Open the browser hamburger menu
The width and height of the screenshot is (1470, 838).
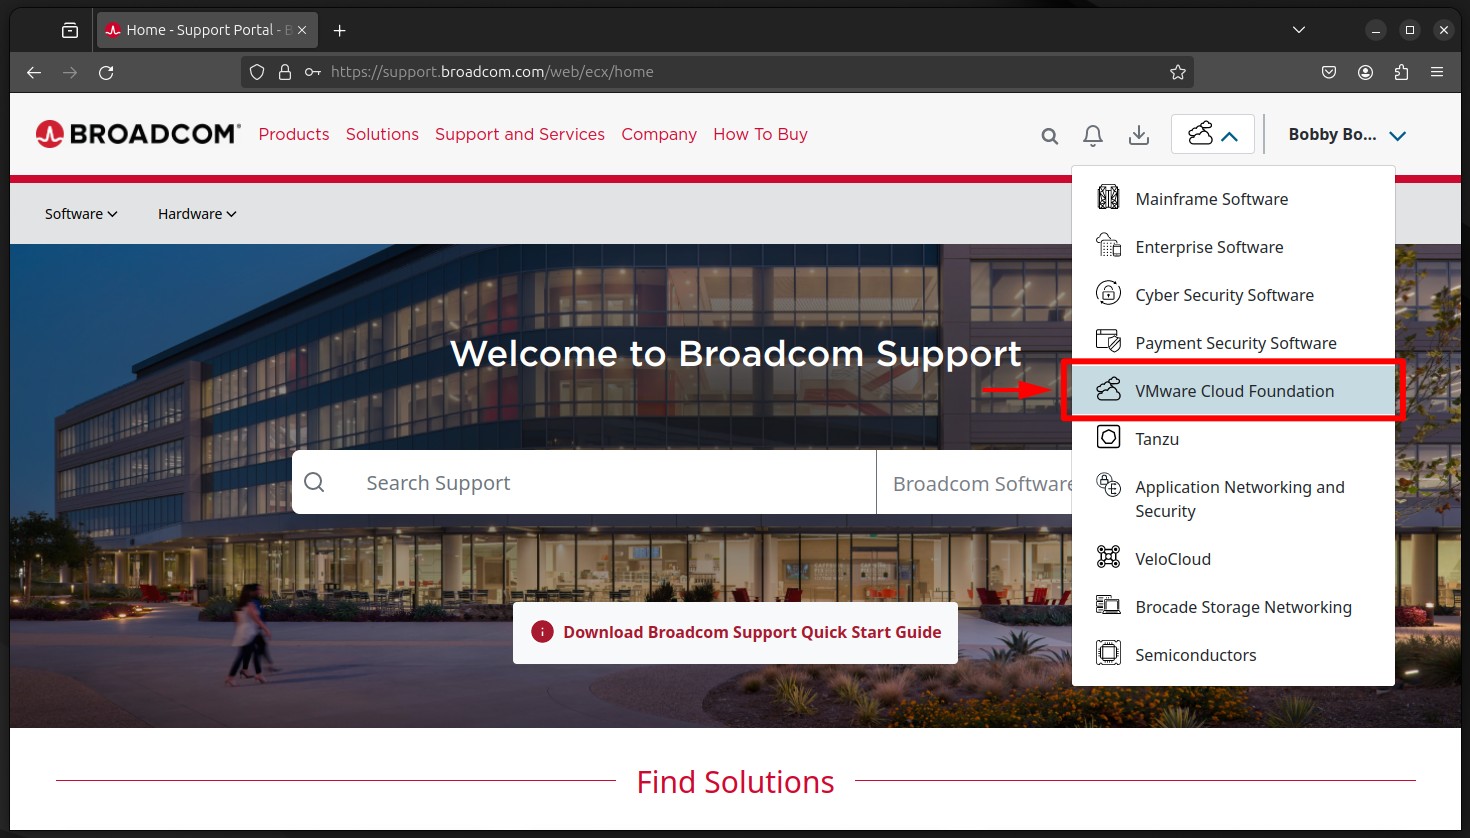pyautogui.click(x=1437, y=72)
